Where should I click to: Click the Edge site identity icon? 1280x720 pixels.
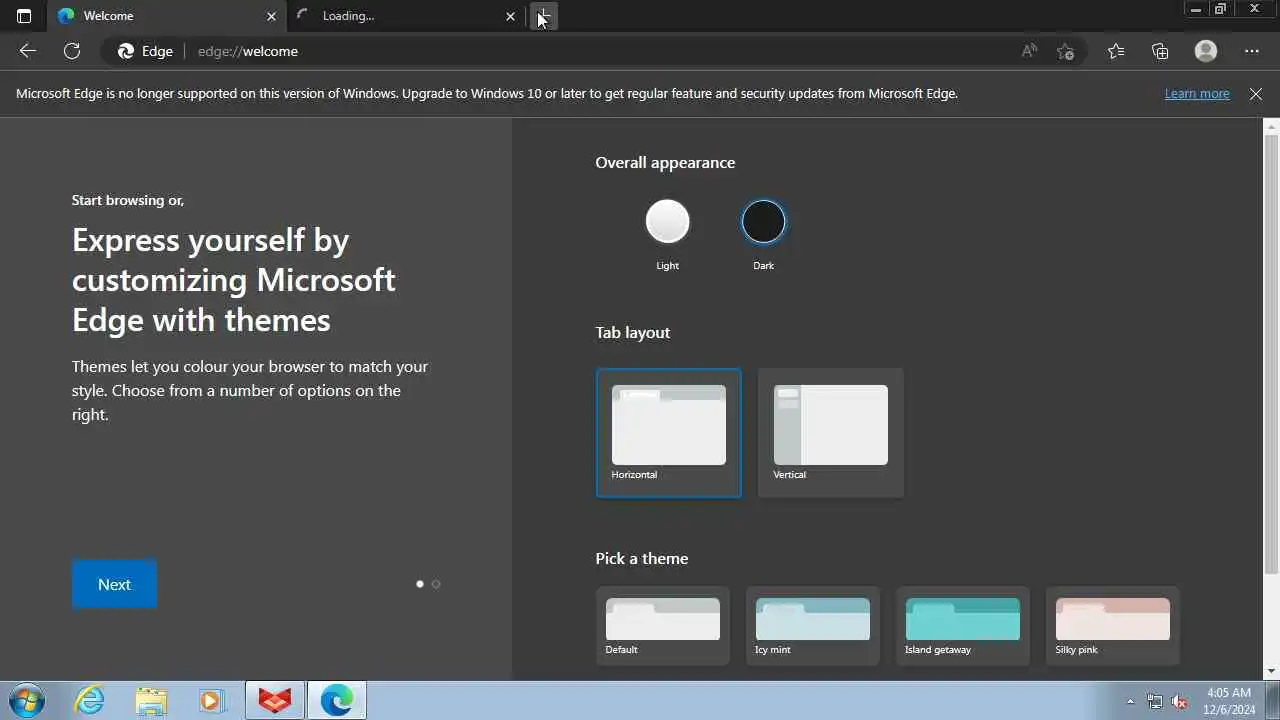click(146, 51)
